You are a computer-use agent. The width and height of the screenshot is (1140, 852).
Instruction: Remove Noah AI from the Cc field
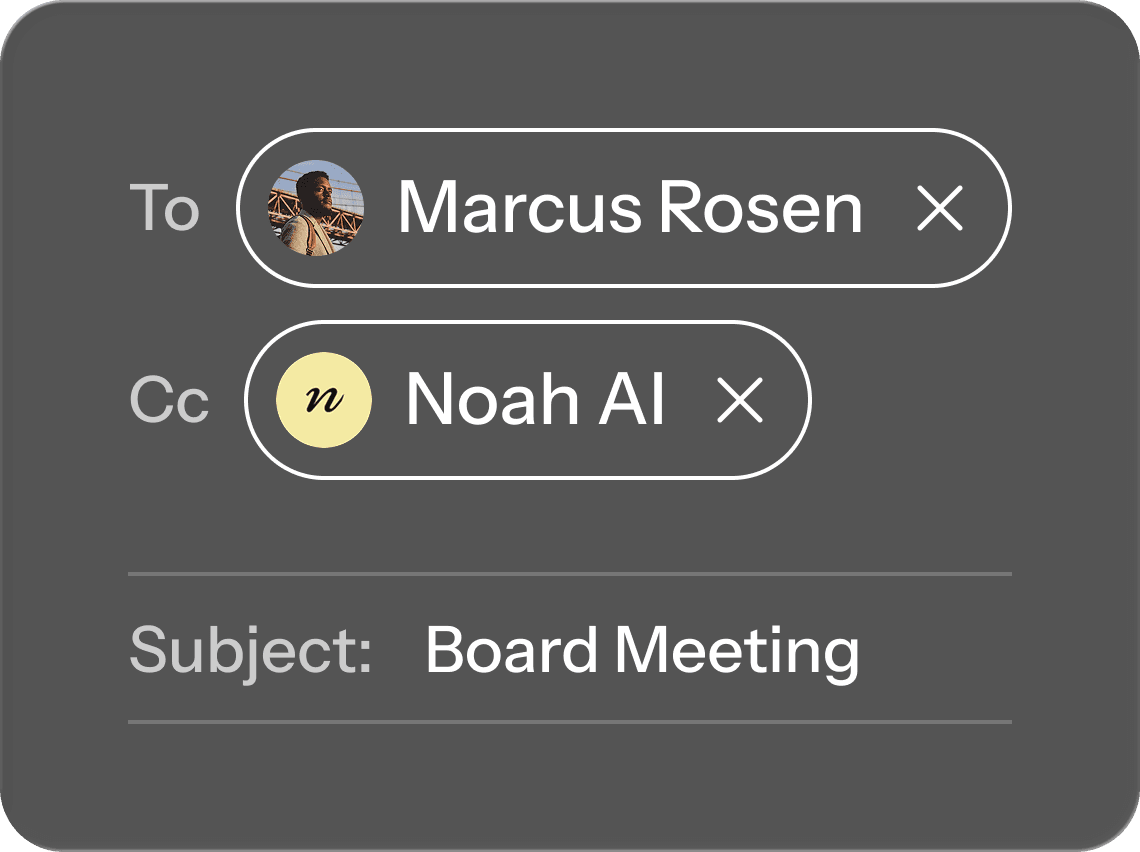click(740, 399)
